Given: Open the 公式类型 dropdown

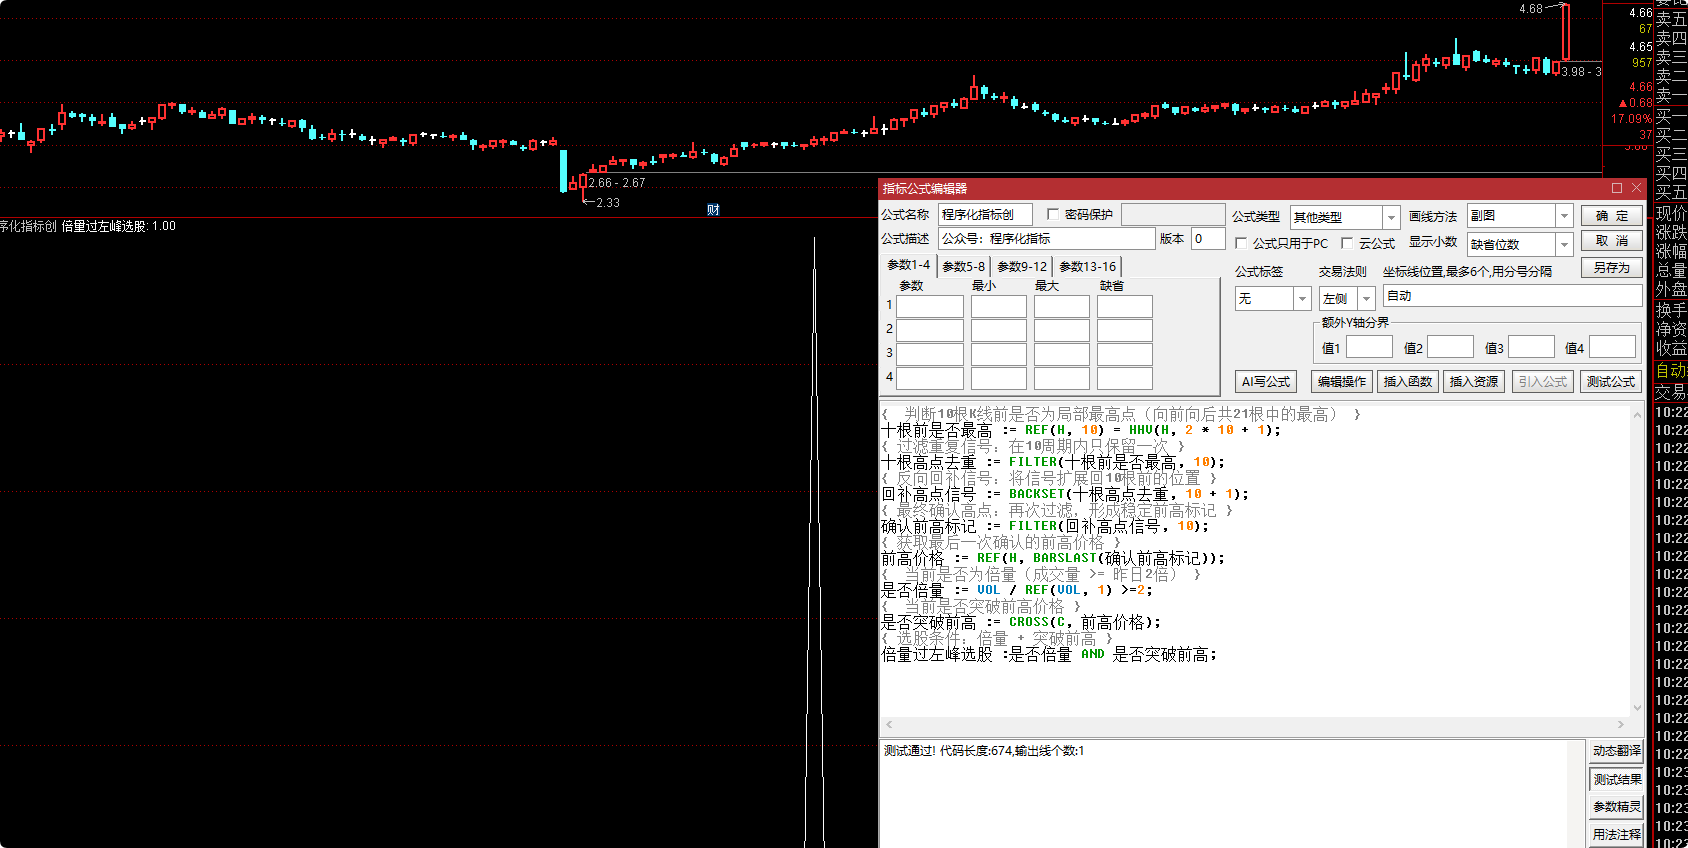Looking at the screenshot, I should pos(1390,217).
